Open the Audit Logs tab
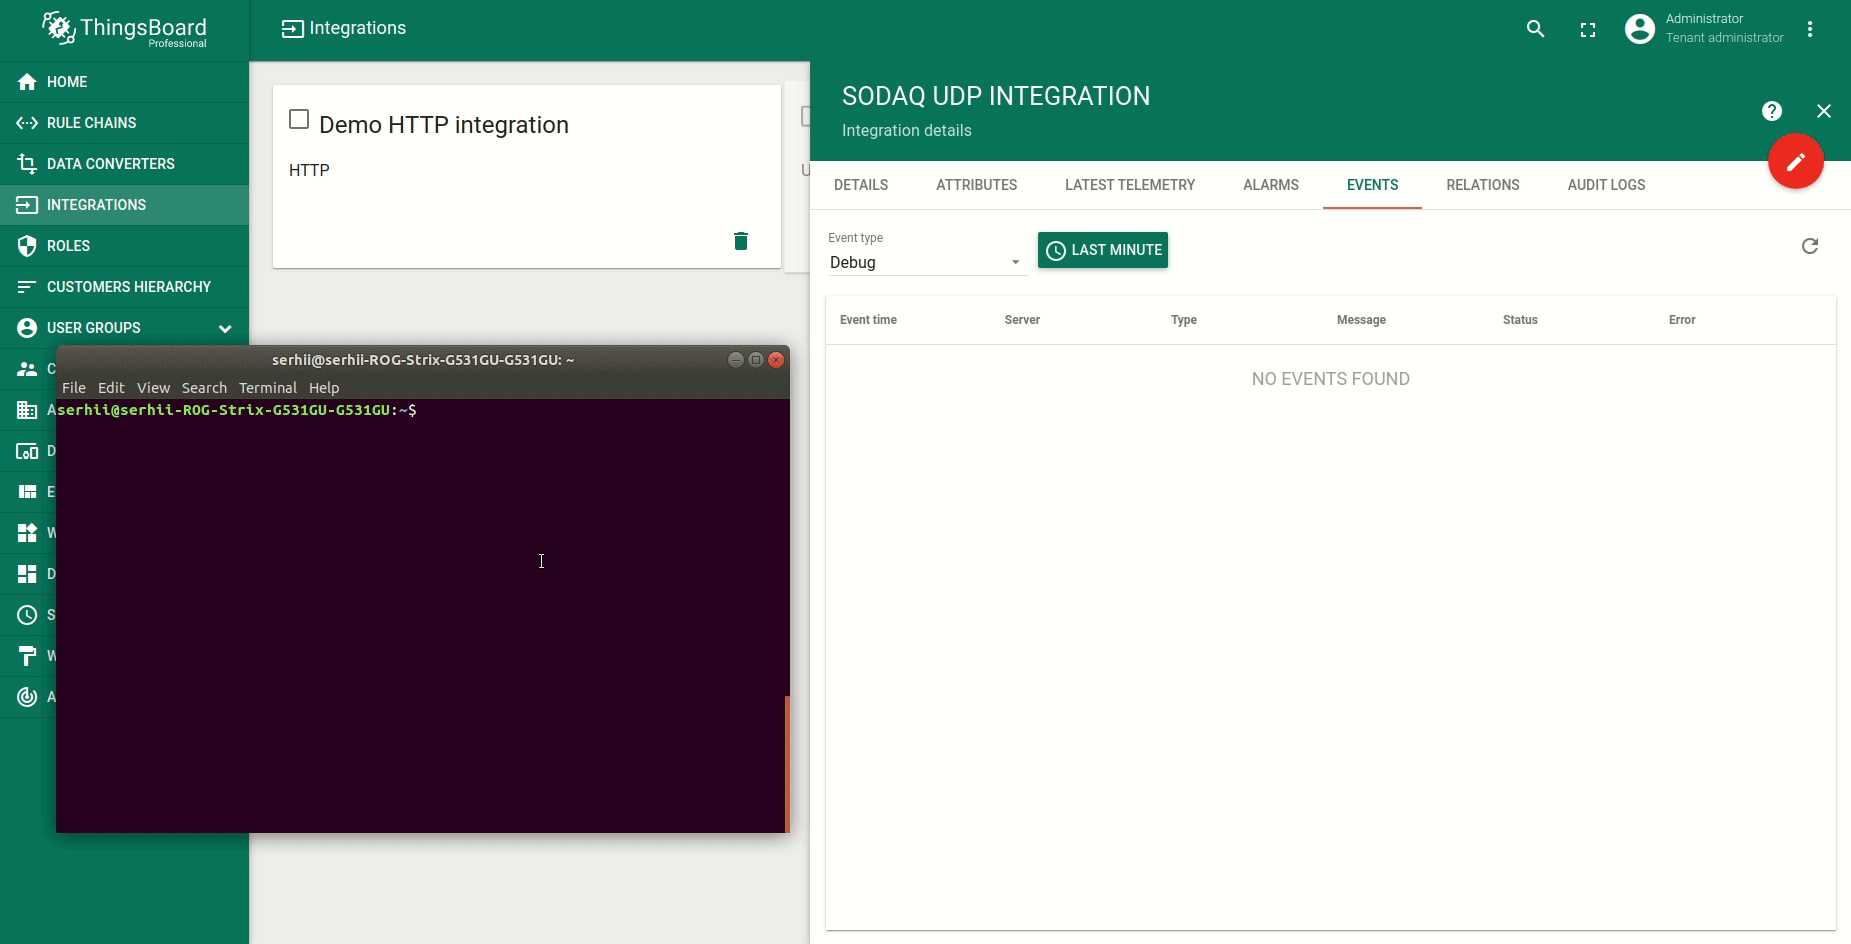The width and height of the screenshot is (1851, 944). point(1605,185)
